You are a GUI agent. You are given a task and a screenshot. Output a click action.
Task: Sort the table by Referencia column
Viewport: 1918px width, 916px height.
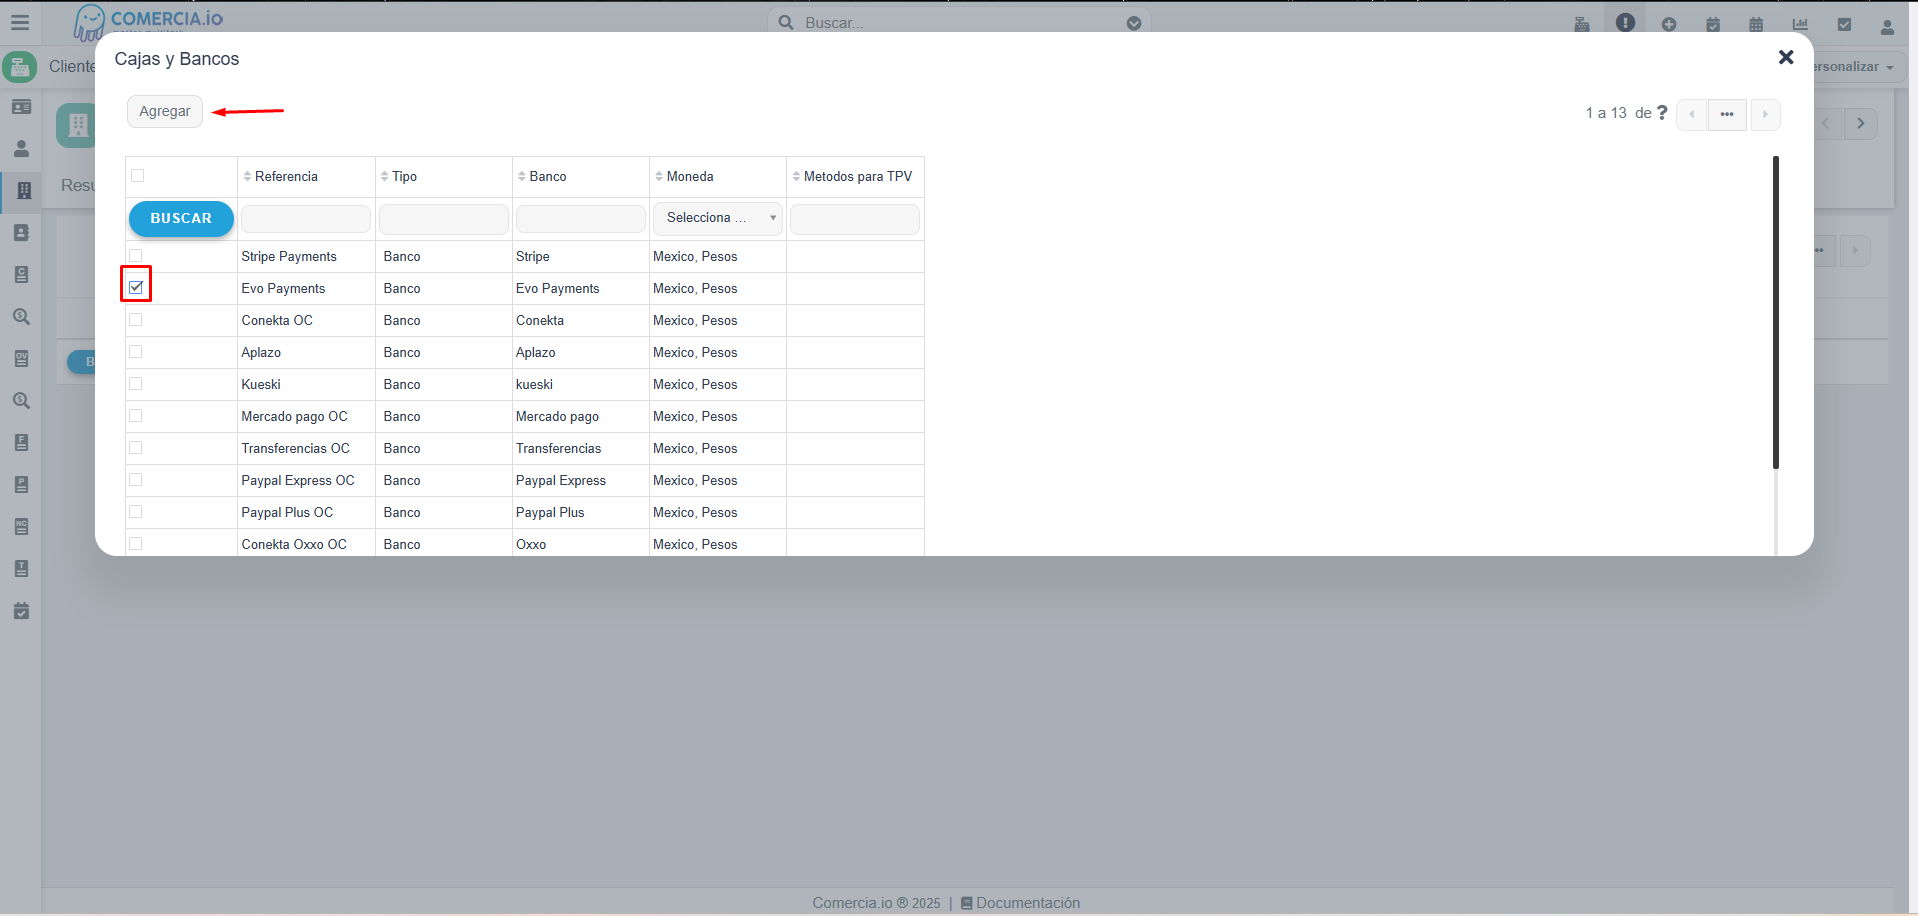coord(281,176)
